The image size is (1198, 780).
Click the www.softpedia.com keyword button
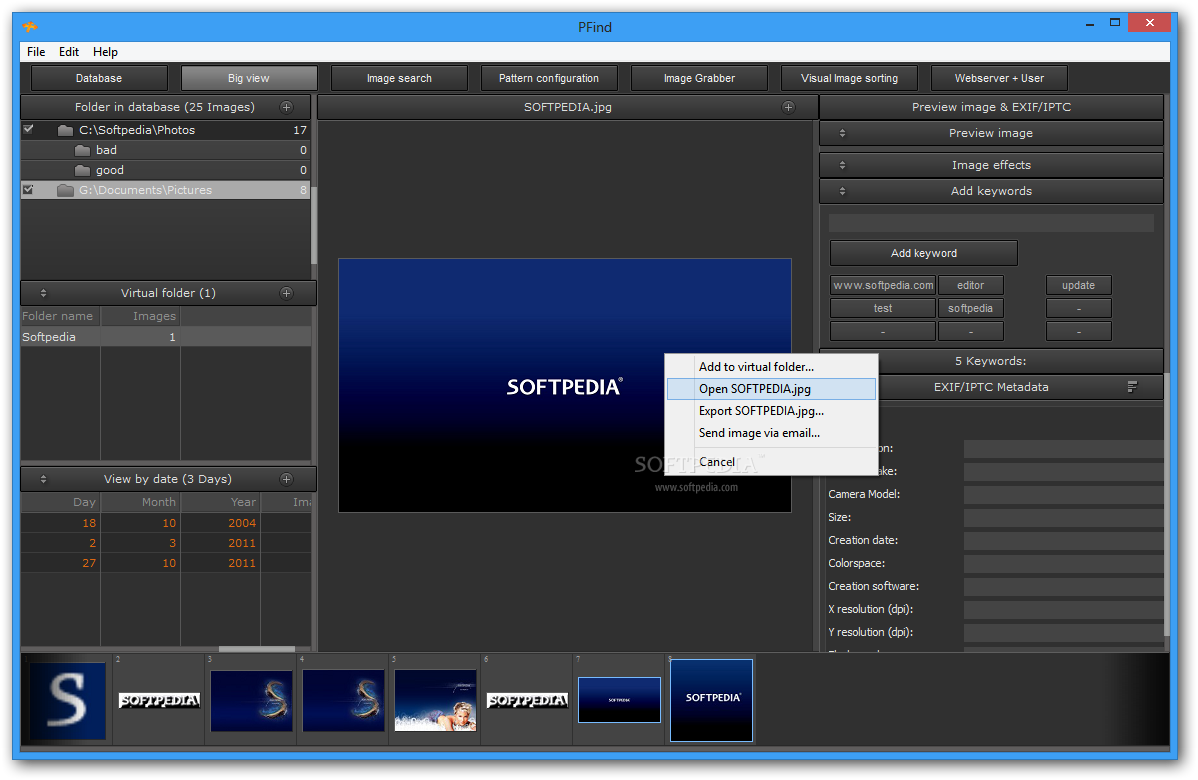(x=883, y=285)
